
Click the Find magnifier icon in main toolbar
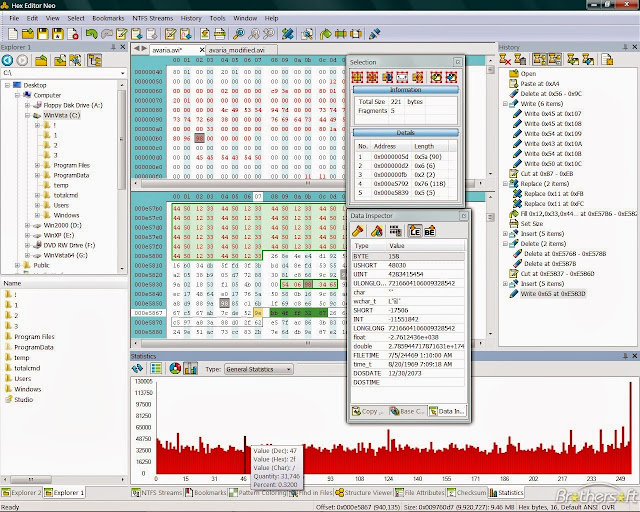point(238,33)
